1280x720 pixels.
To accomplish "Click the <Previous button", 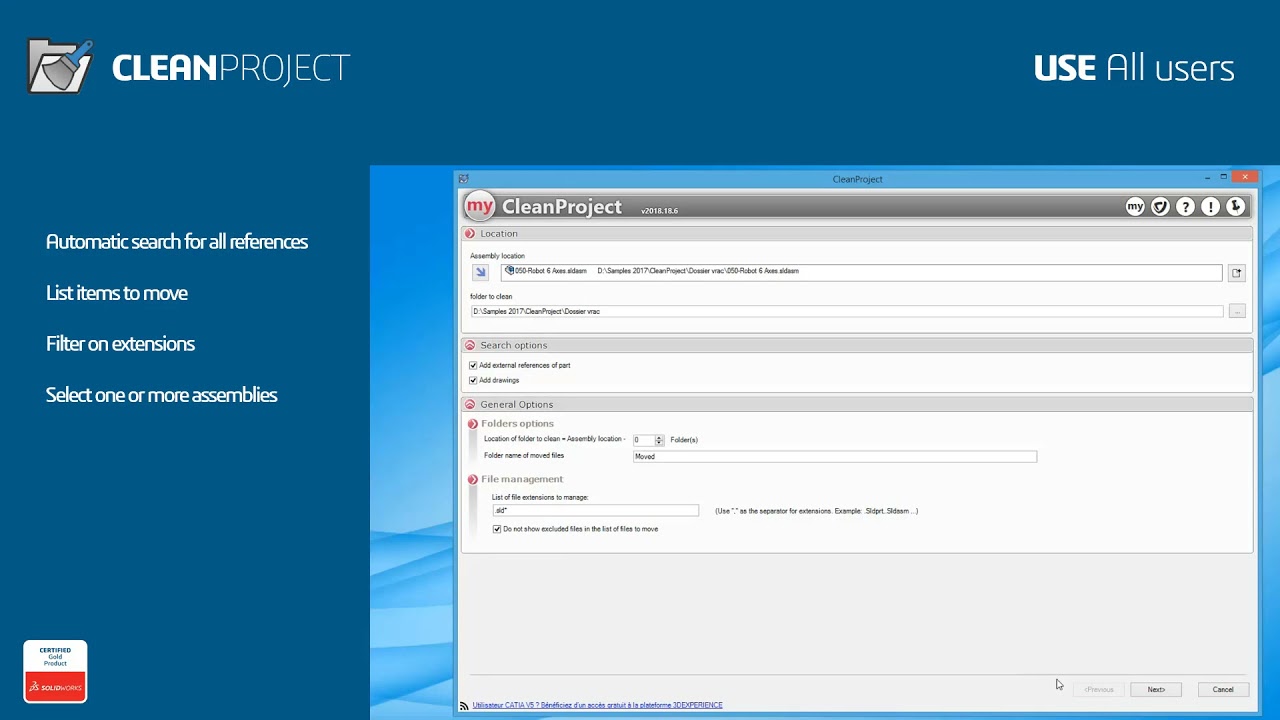I will click(1098, 689).
